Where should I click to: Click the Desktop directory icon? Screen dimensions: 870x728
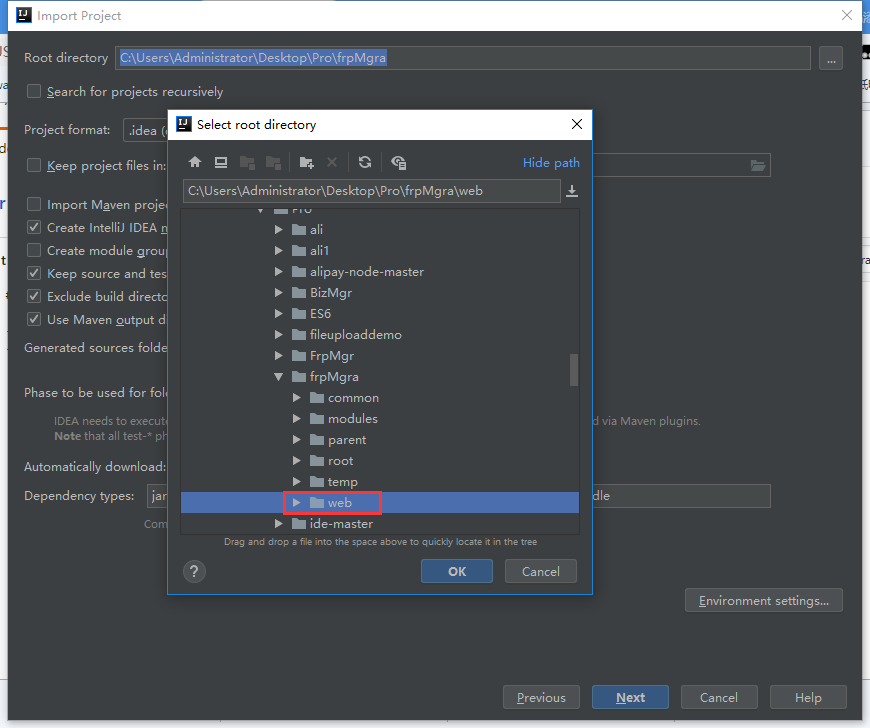click(x=221, y=162)
